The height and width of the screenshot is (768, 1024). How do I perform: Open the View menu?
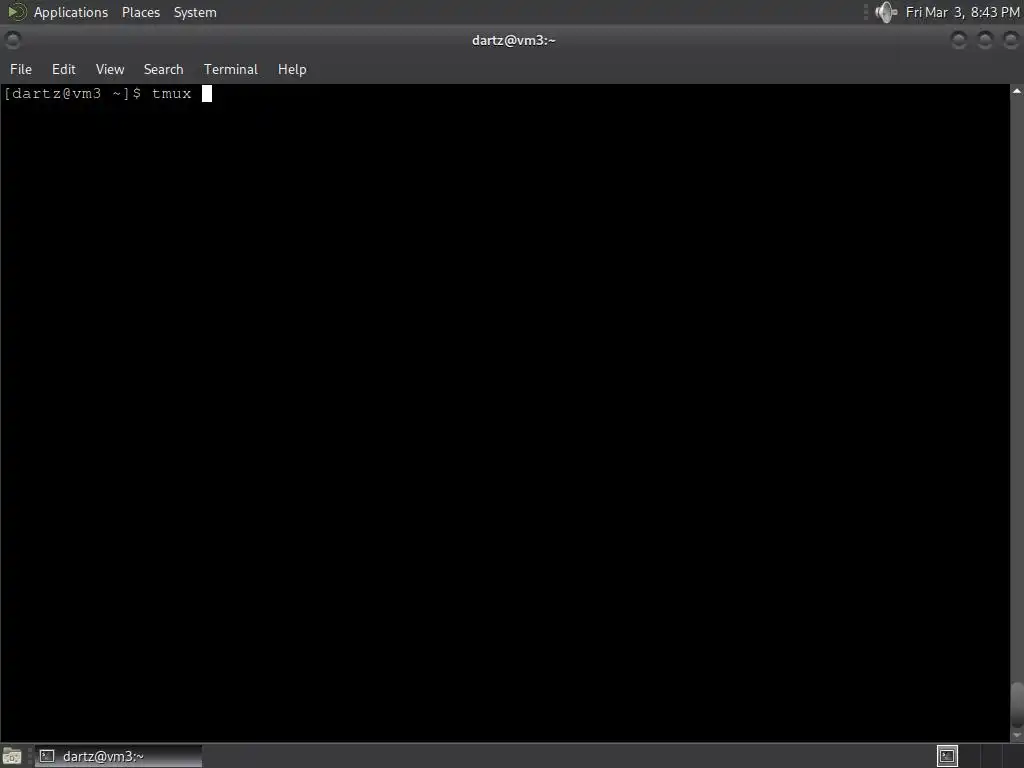click(110, 69)
